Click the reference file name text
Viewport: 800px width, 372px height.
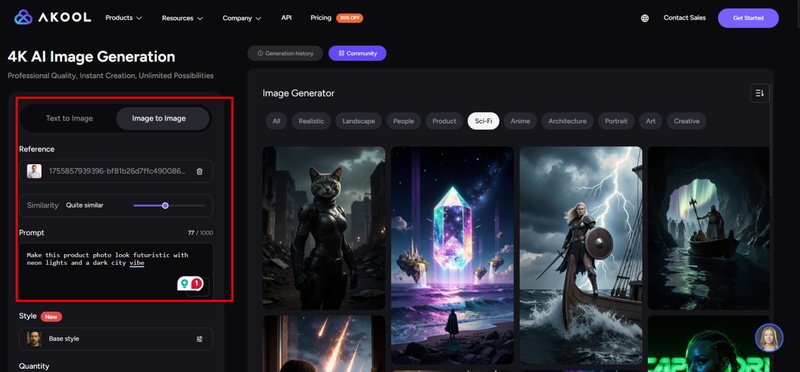point(117,171)
